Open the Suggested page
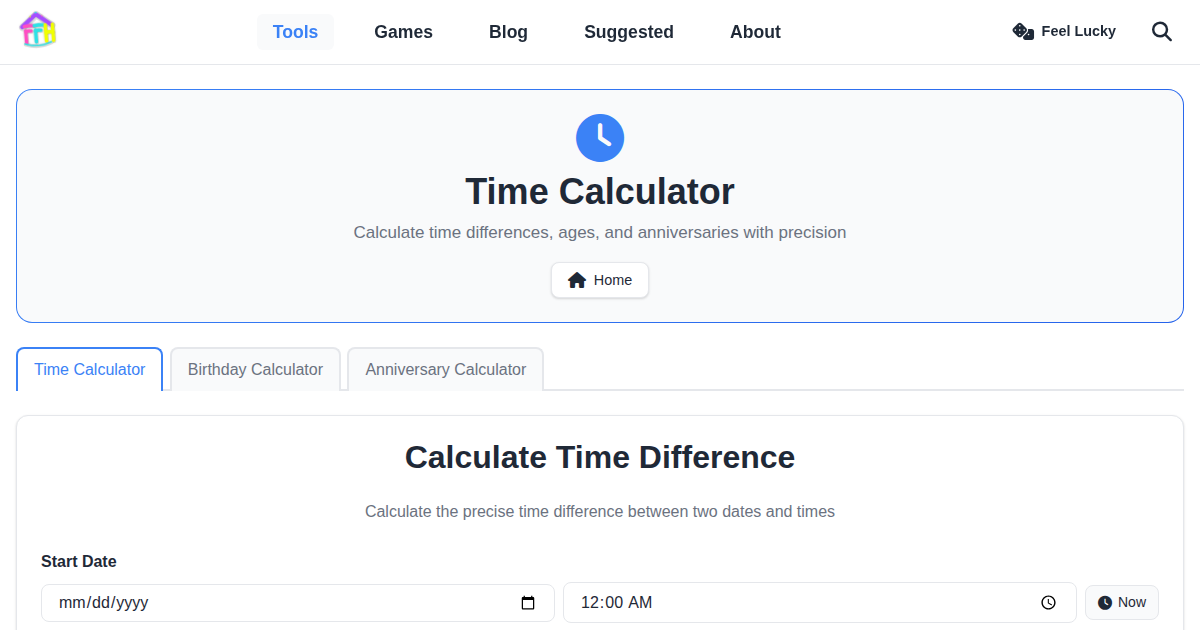This screenshot has width=1200, height=630. [x=628, y=31]
